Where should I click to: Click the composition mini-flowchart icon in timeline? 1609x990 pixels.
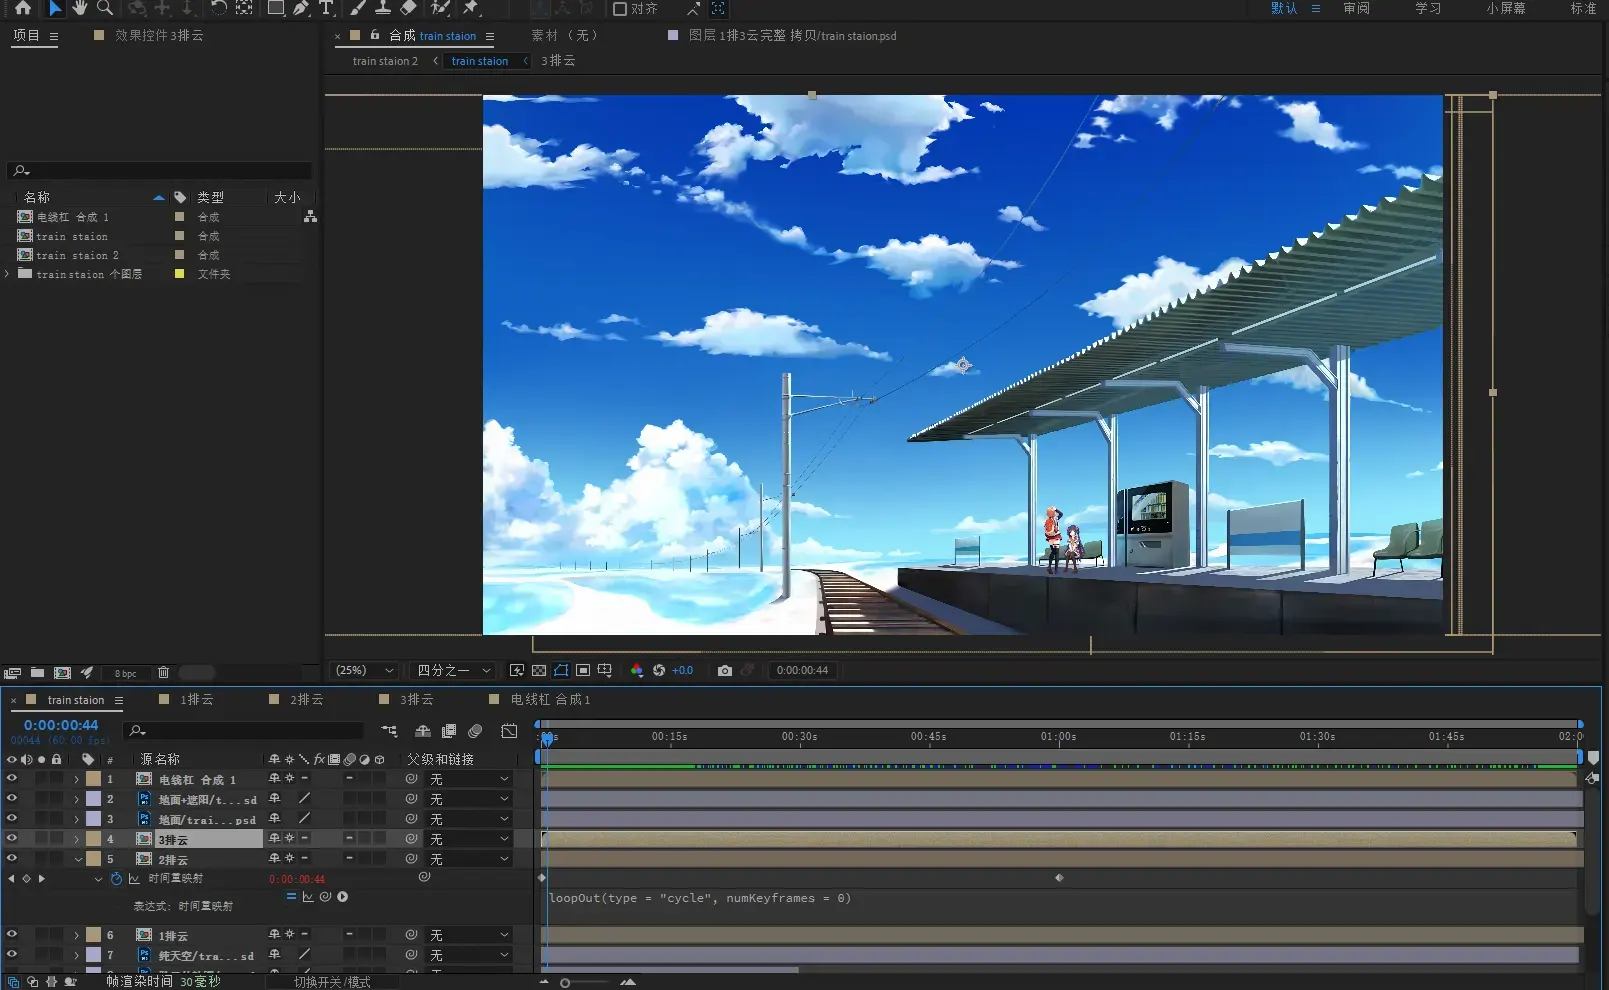pos(390,731)
